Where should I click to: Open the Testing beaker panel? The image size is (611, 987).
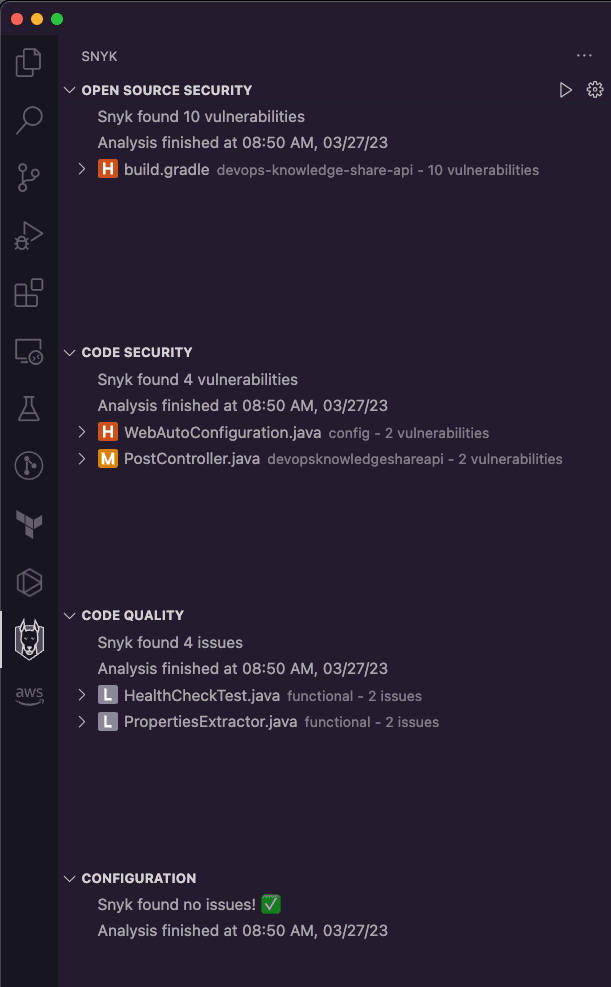point(28,408)
